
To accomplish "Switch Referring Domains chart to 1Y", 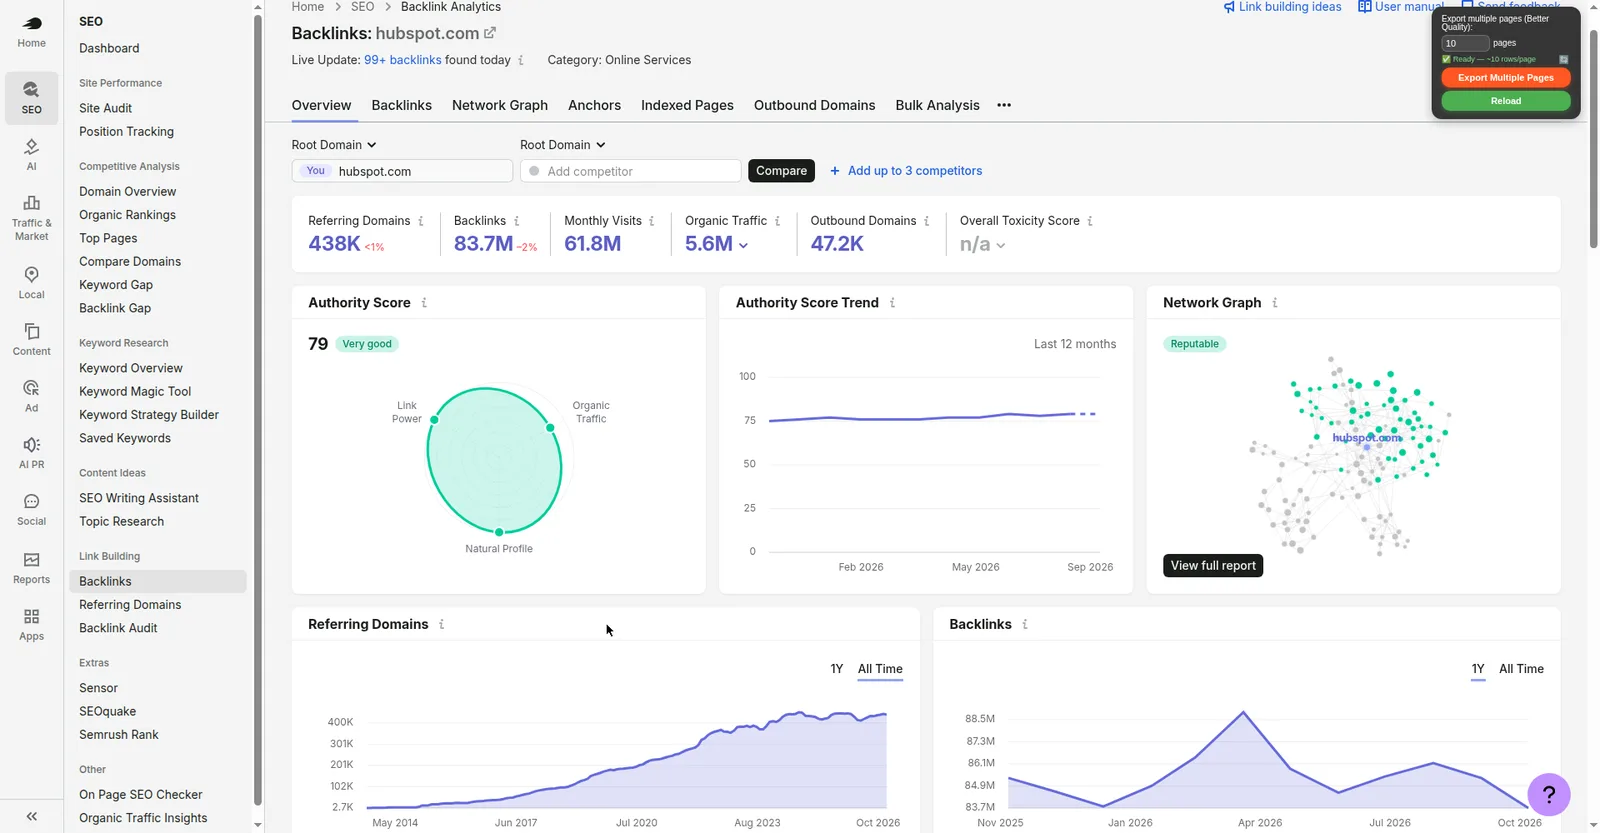I will 837,669.
